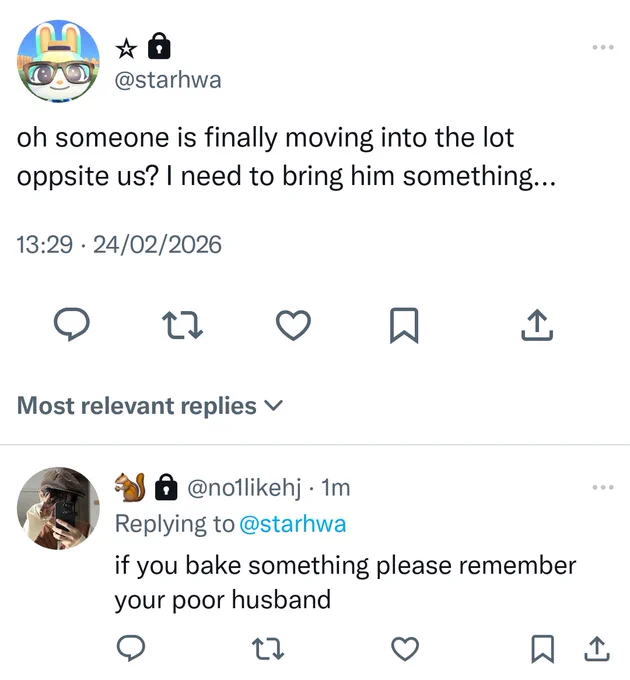The height and width of the screenshot is (680, 630).
Task: Bookmark the main starhwa tweet
Action: (x=404, y=325)
